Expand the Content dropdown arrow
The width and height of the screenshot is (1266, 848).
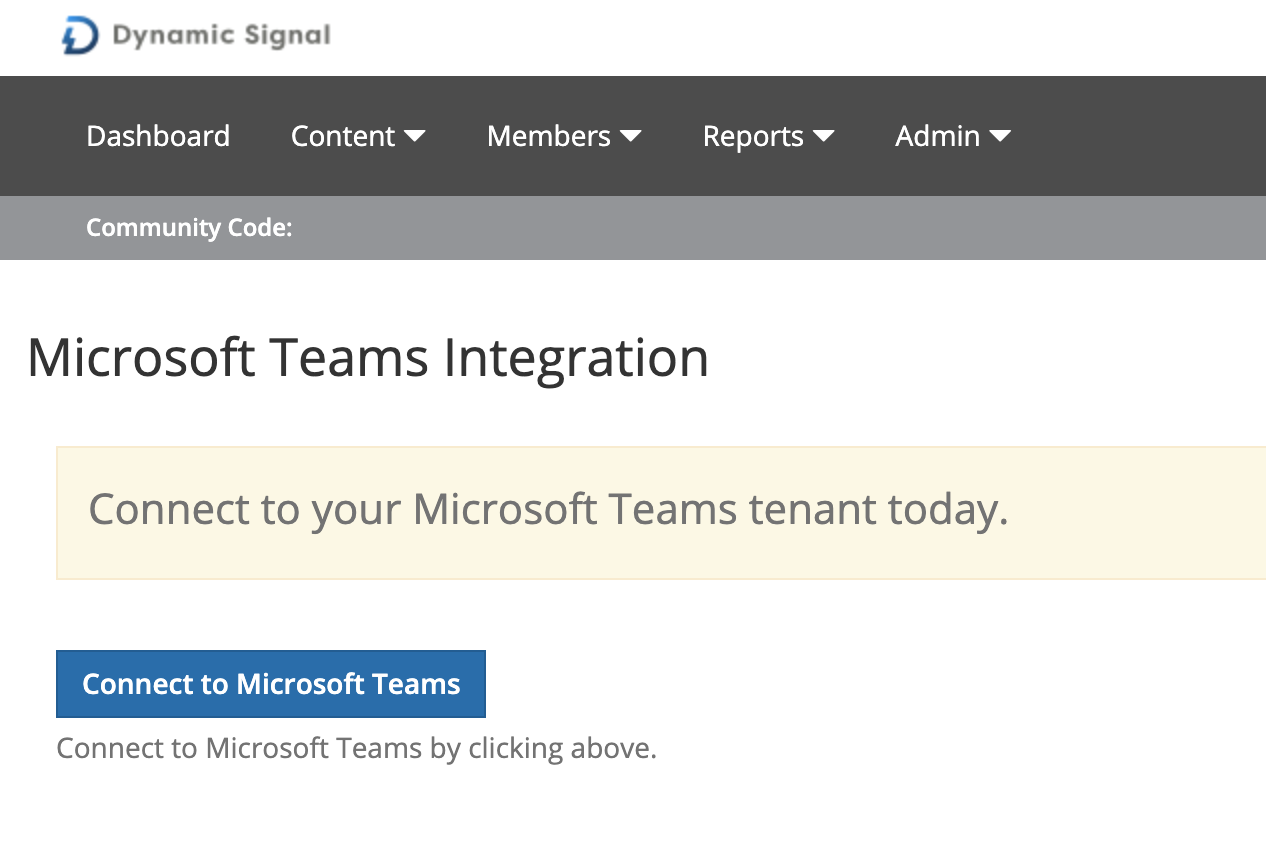[x=415, y=136]
